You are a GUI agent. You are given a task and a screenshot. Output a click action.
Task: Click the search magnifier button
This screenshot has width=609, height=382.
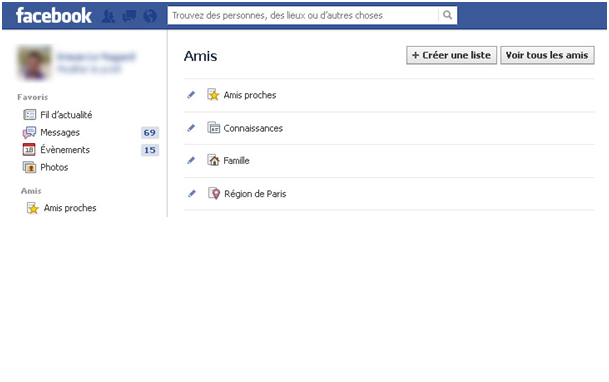point(447,15)
